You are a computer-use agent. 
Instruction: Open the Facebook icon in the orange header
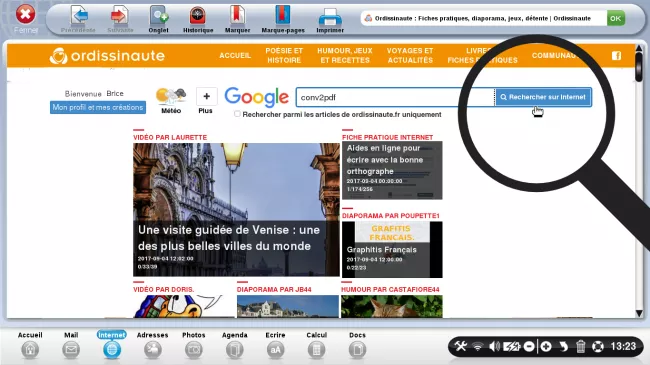[x=616, y=56]
